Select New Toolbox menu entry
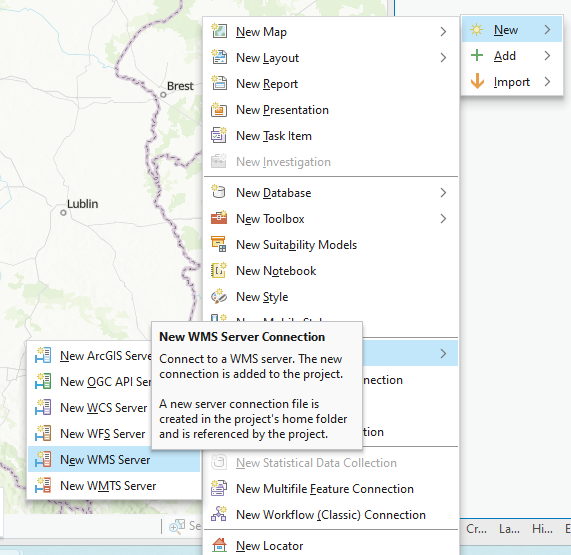 (x=331, y=219)
